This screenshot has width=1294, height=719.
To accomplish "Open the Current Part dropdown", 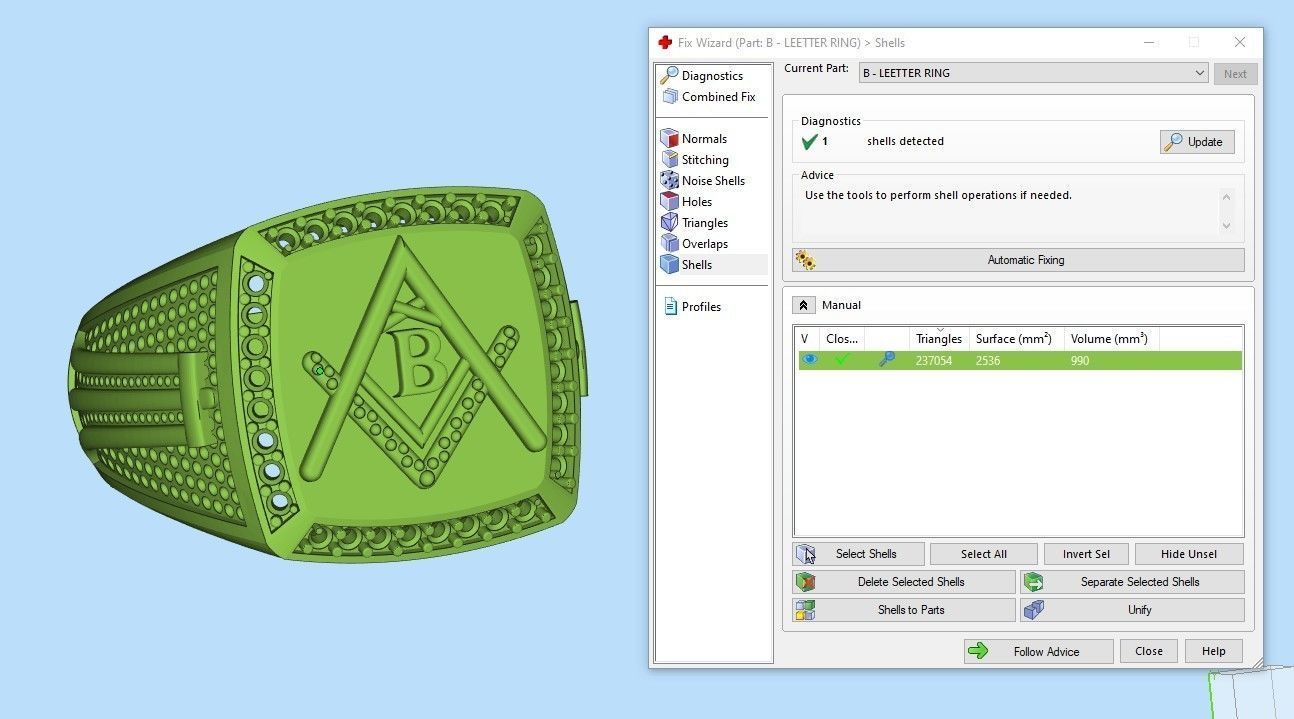I will click(x=1033, y=73).
